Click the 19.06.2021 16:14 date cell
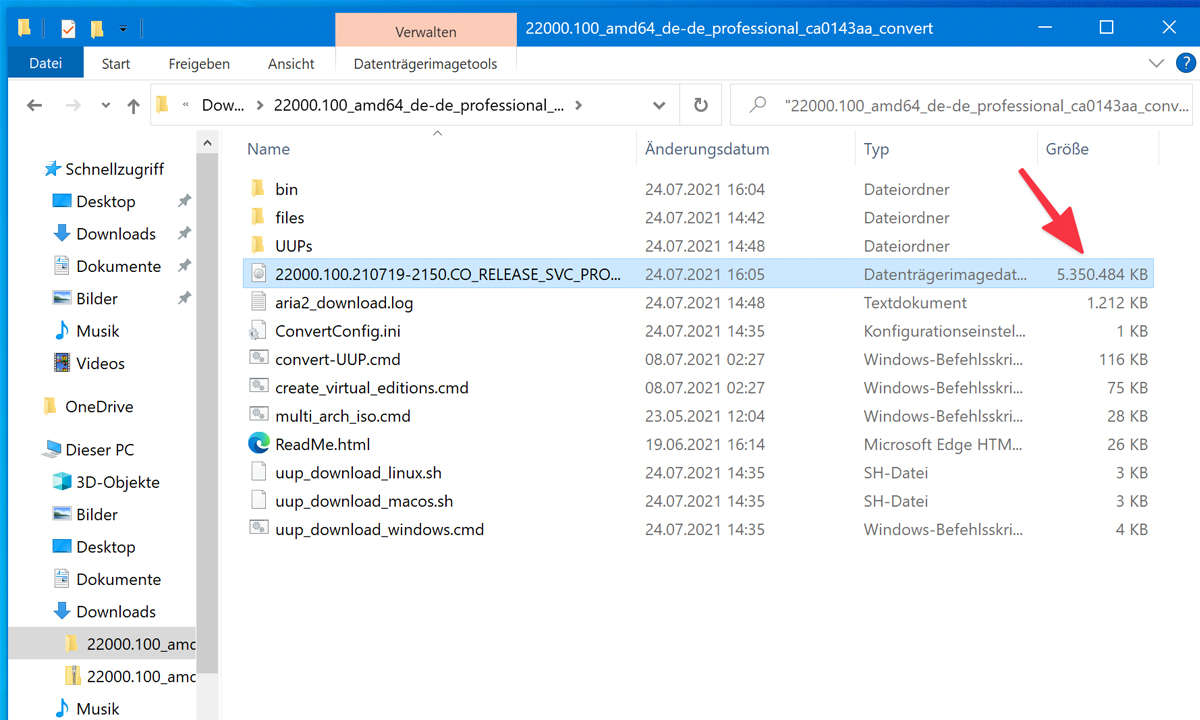 pyautogui.click(x=704, y=444)
